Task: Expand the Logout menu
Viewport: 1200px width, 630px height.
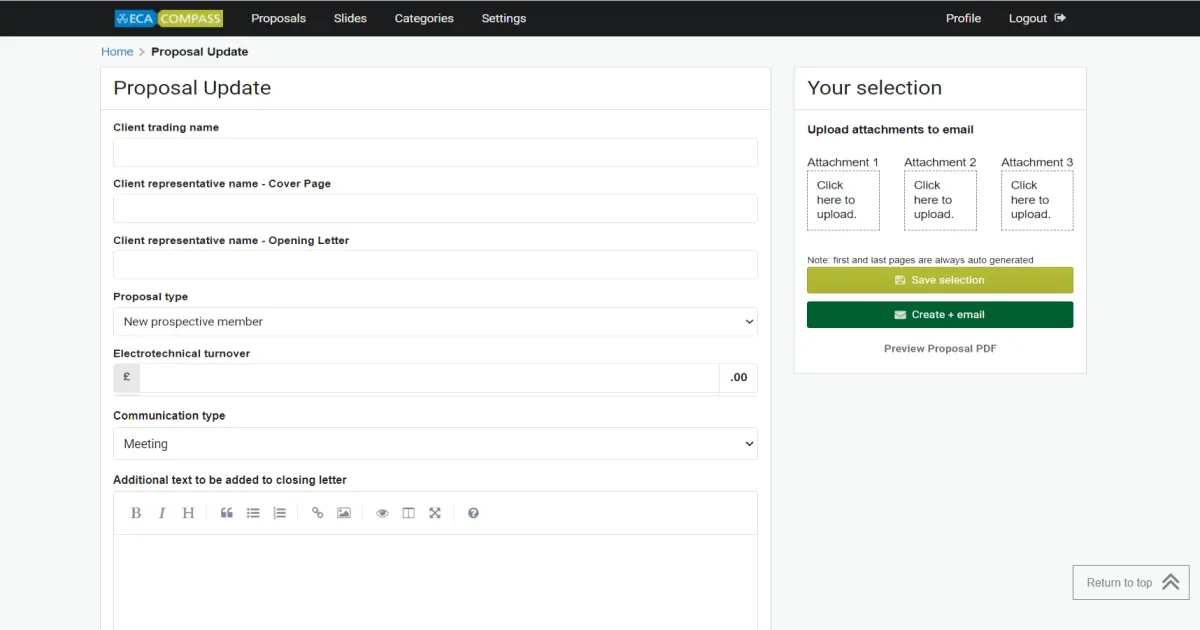Action: click(1036, 18)
